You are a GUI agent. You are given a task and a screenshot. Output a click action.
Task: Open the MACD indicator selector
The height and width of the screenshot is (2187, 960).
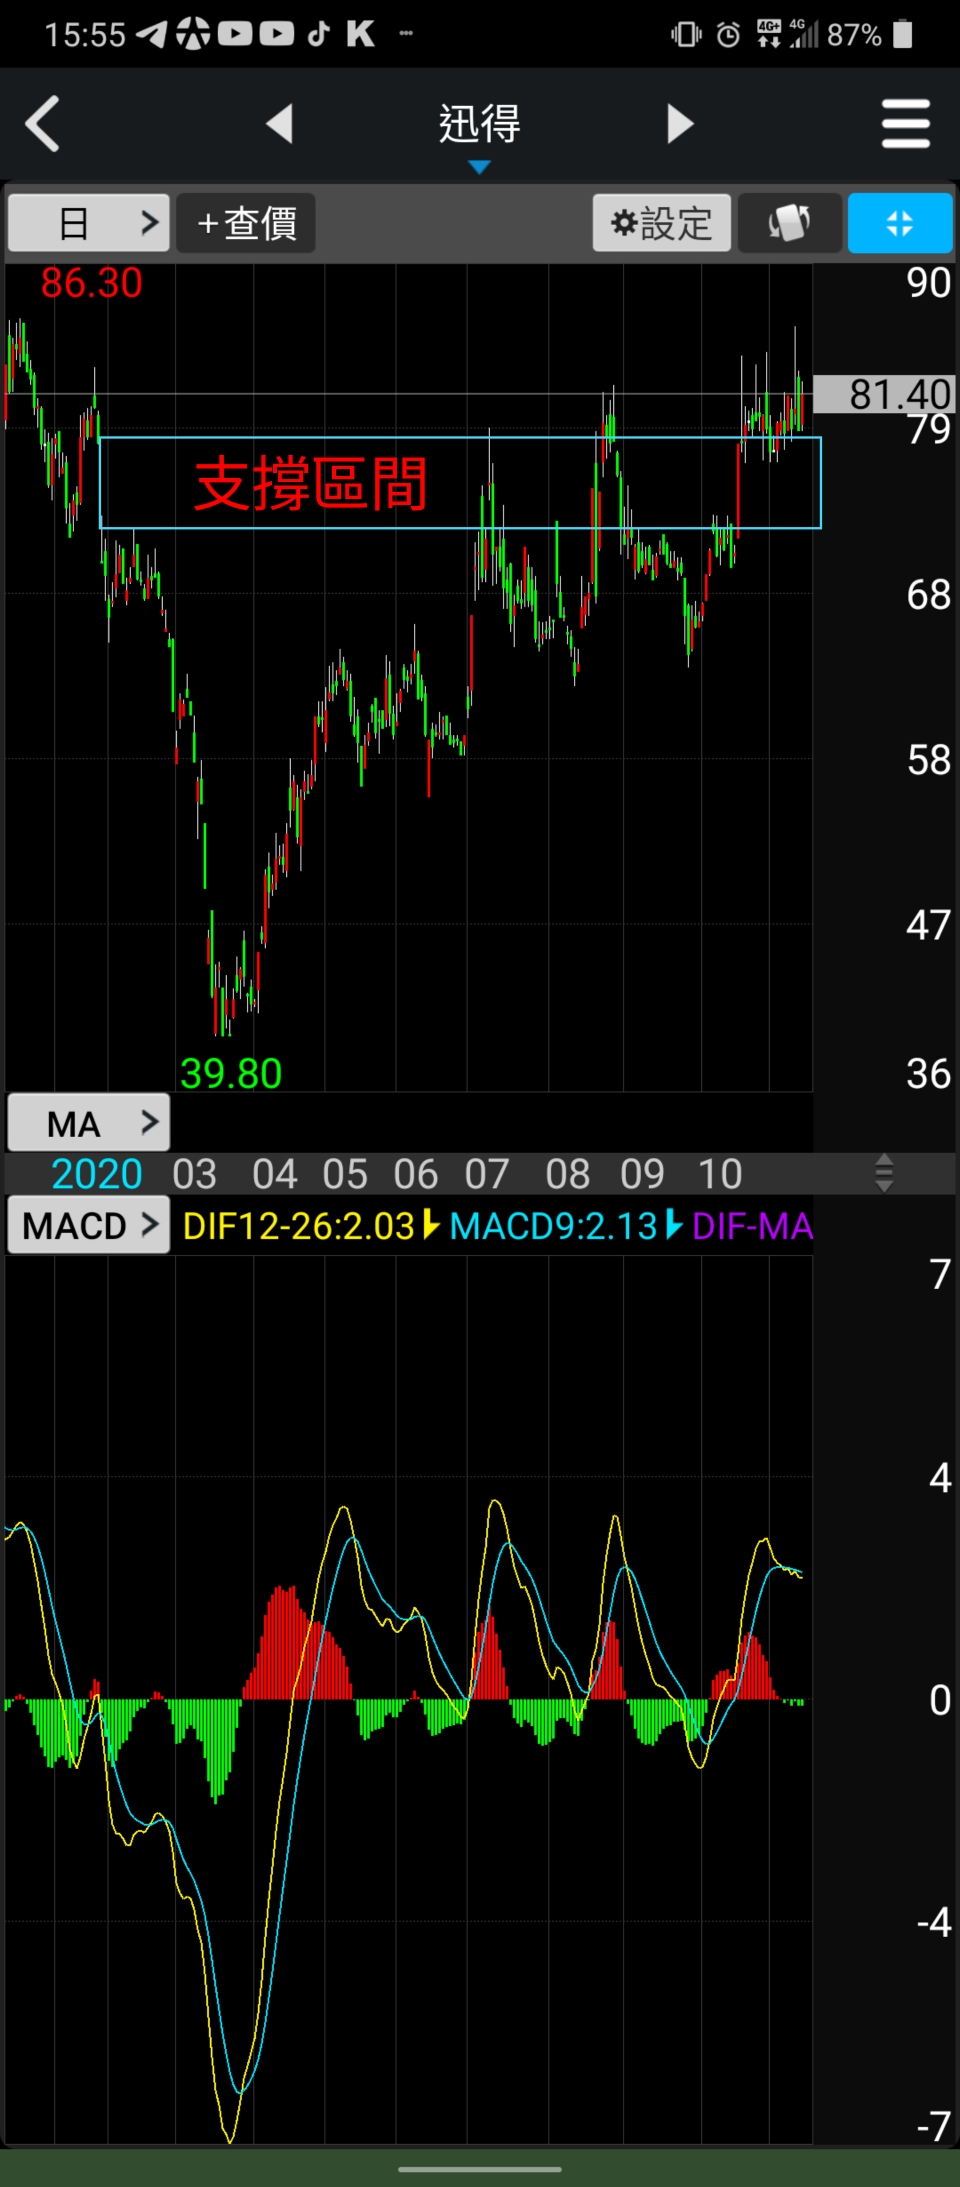click(89, 1225)
